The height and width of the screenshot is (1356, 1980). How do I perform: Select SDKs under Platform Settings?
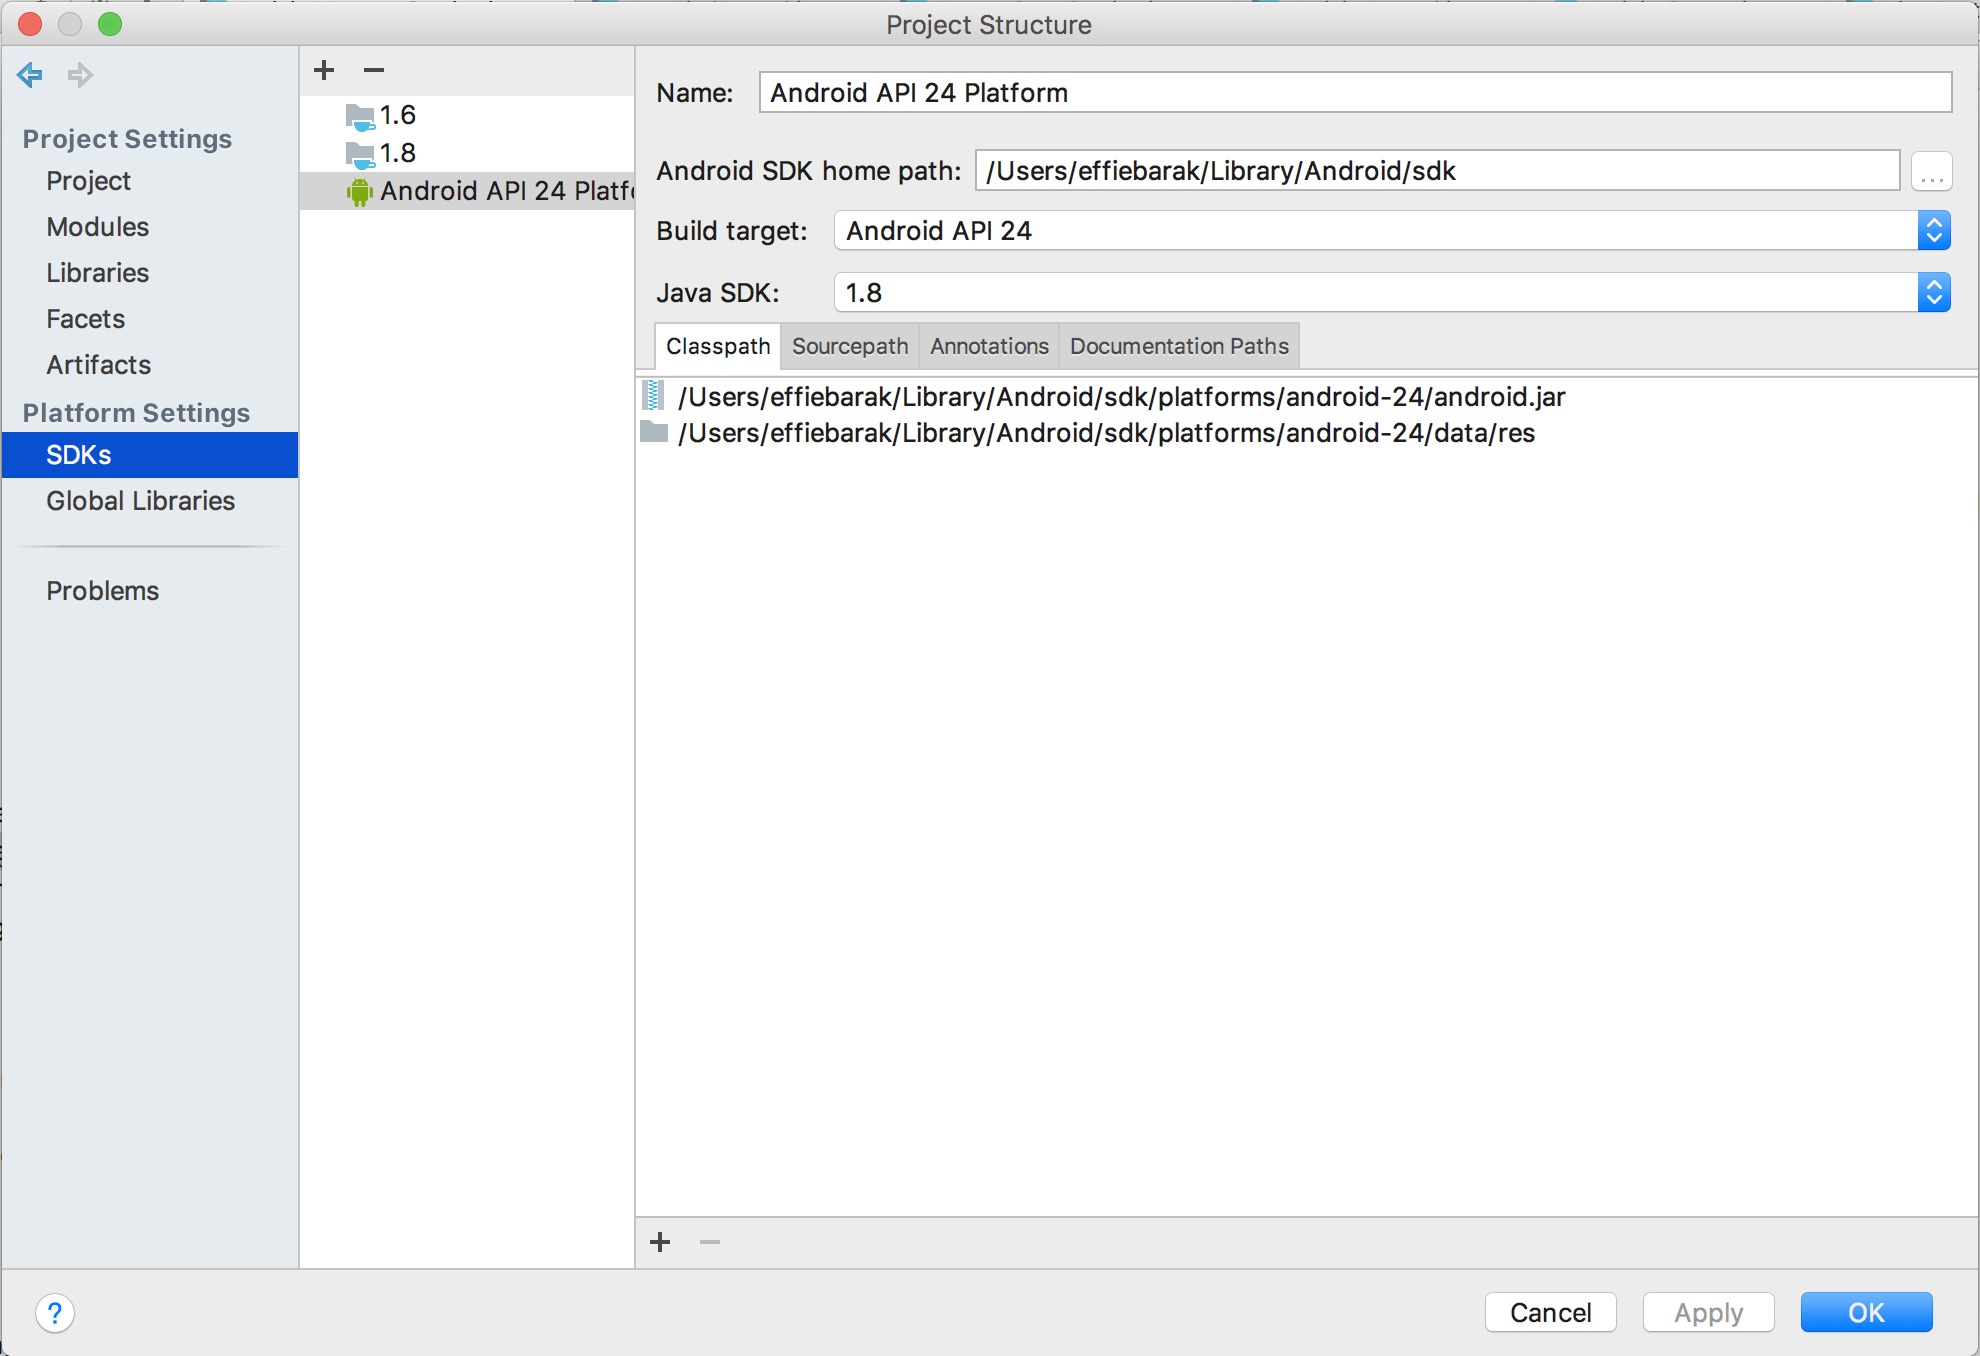click(x=150, y=455)
